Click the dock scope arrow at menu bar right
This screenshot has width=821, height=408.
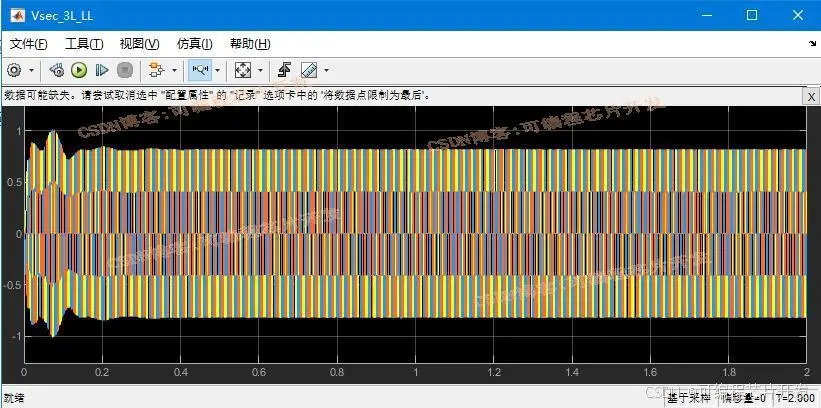coord(813,45)
